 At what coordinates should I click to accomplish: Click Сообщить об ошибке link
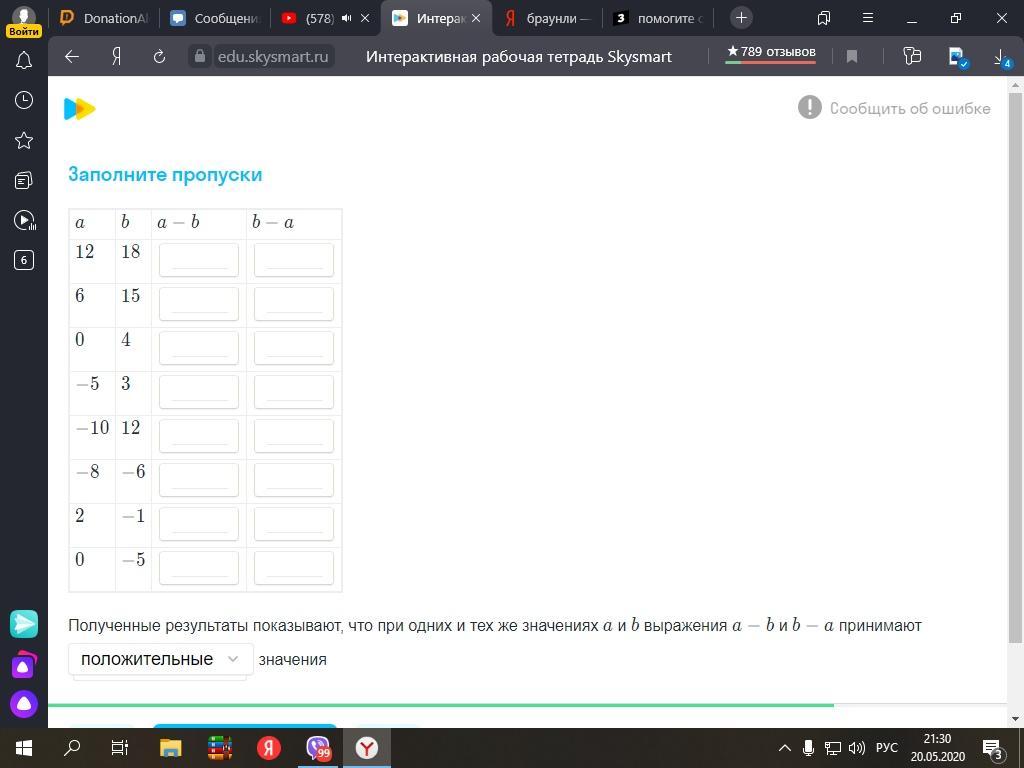(910, 108)
